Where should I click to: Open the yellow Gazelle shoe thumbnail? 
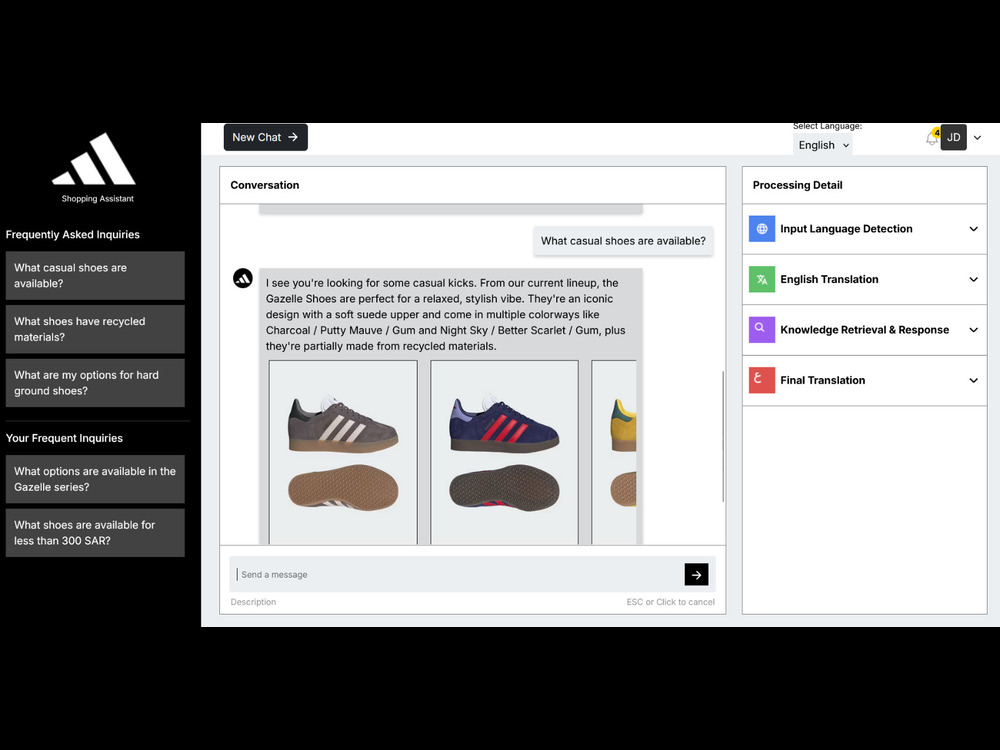tap(614, 452)
